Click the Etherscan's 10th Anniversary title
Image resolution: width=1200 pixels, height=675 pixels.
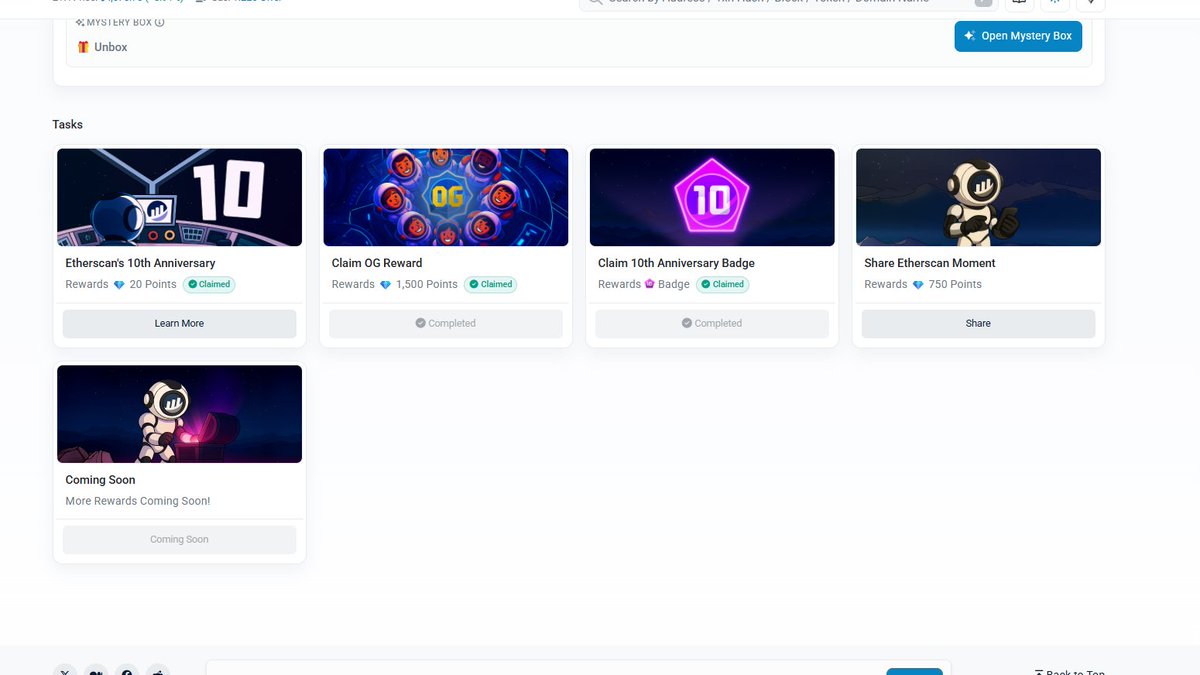[x=140, y=263]
